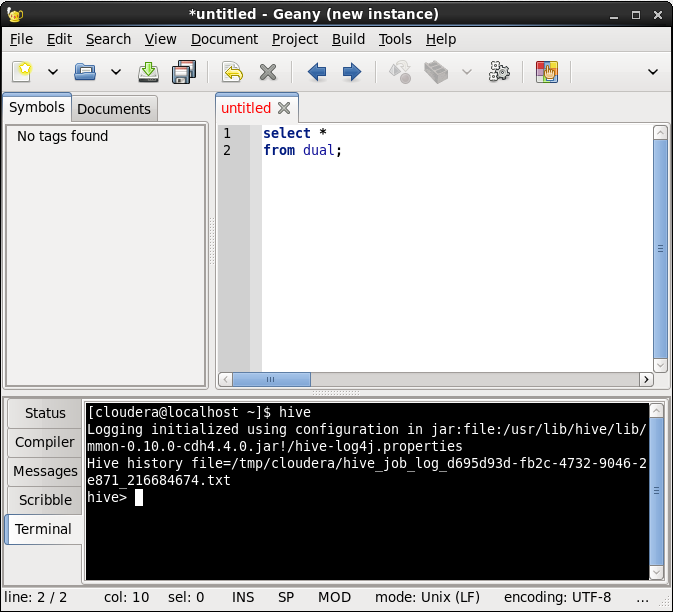Switch to the Status message tab
The width and height of the screenshot is (673, 612).
45,413
